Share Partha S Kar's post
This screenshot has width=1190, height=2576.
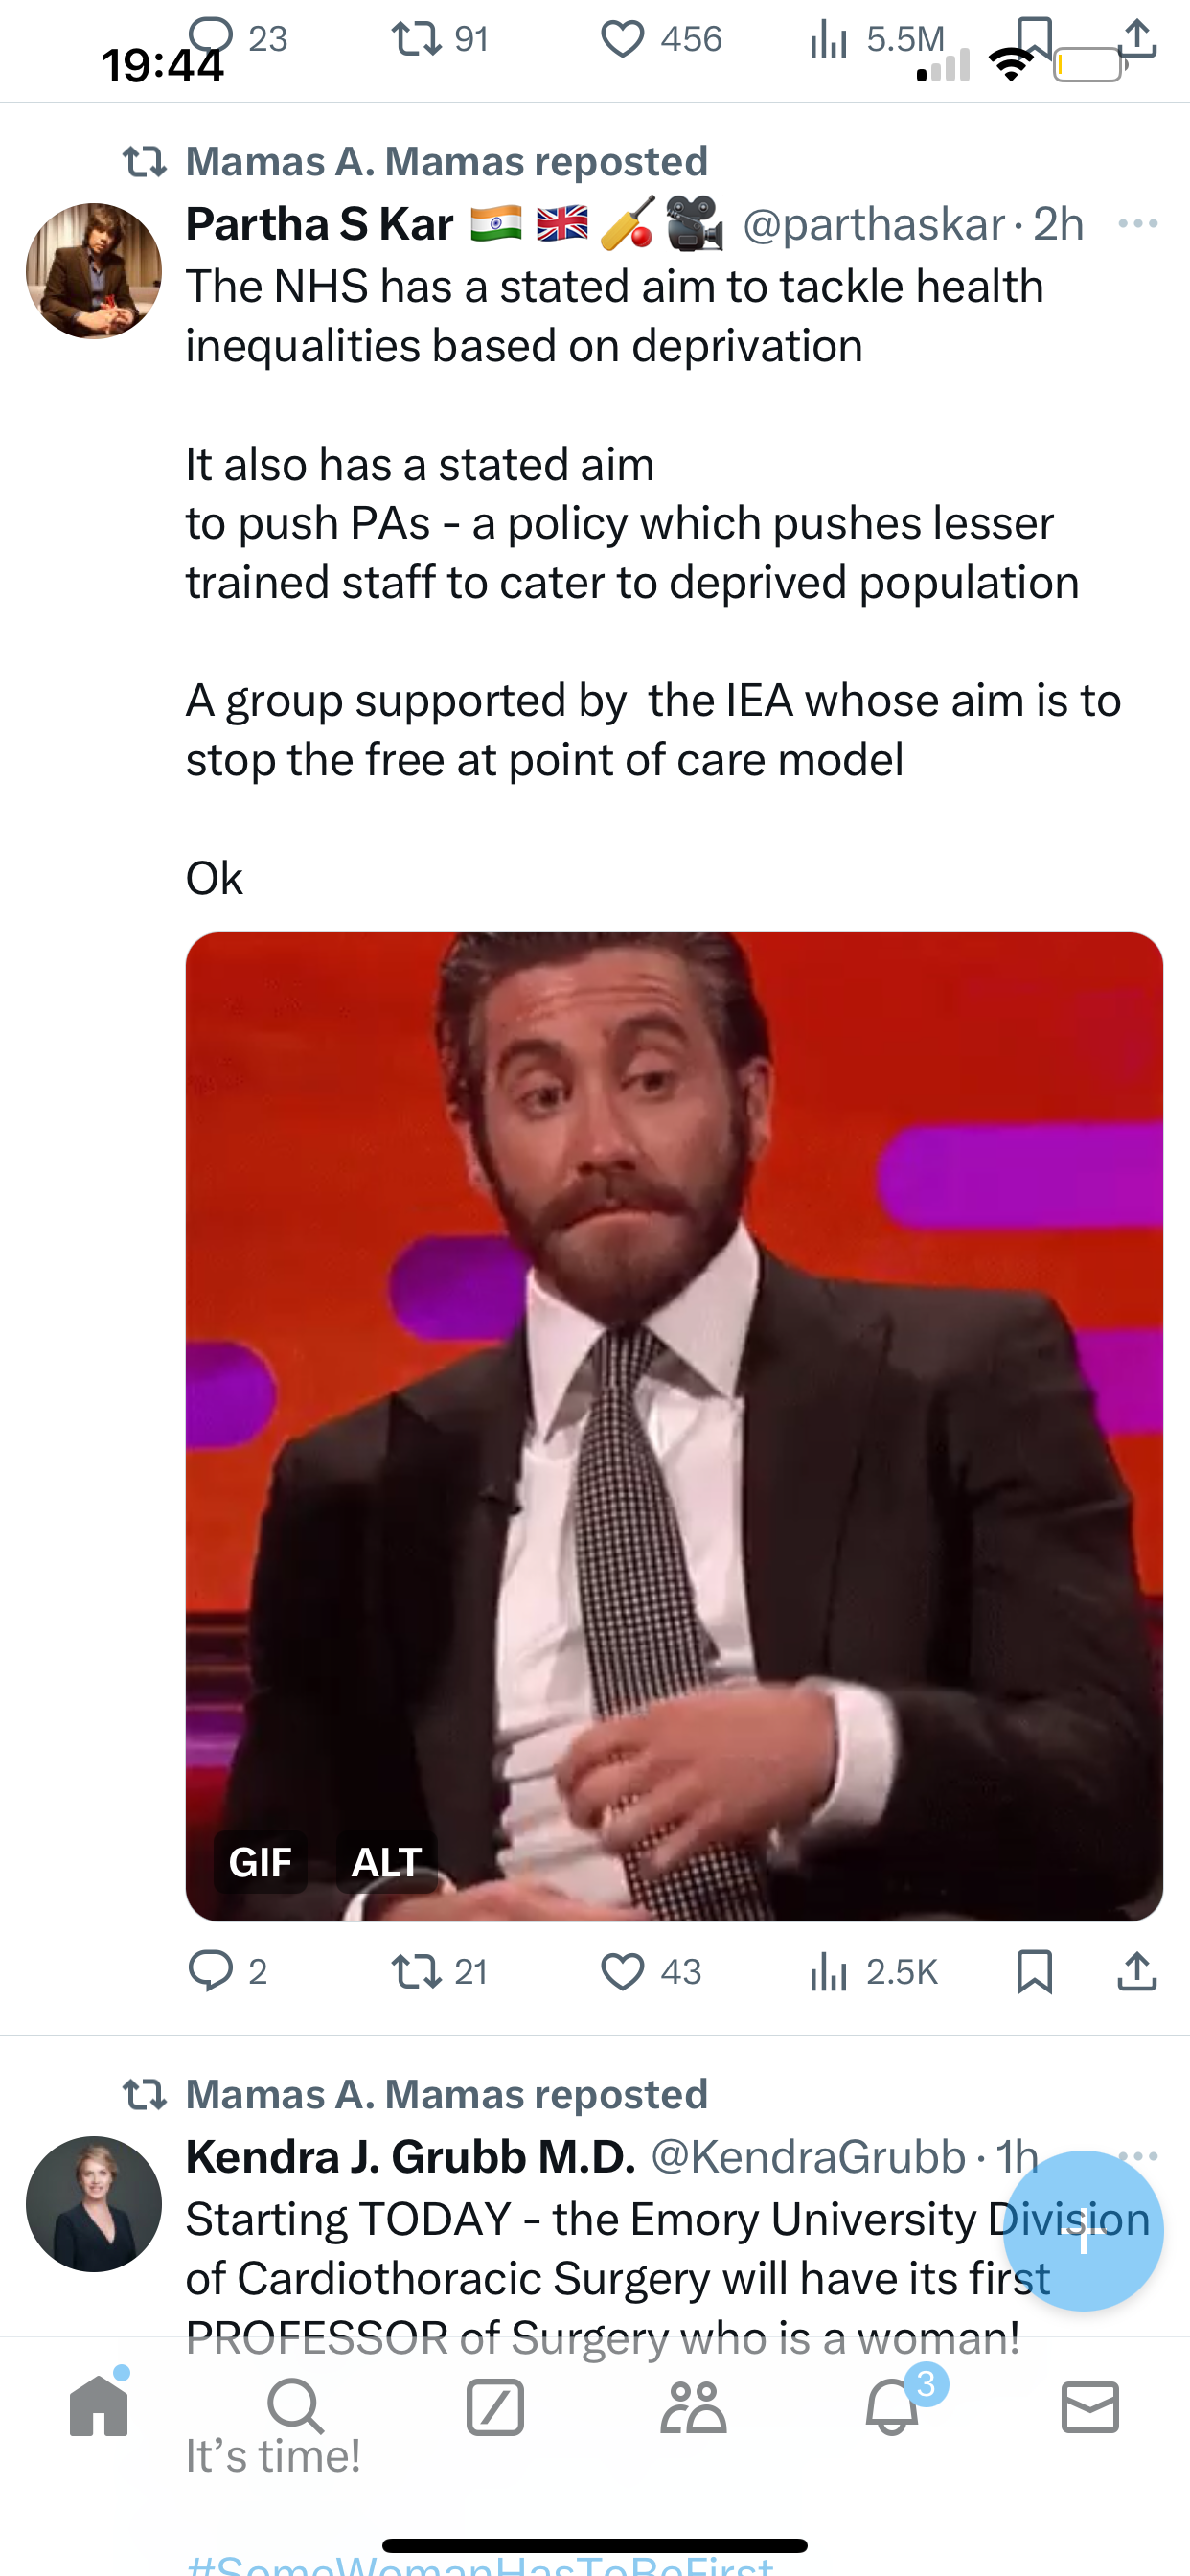click(1137, 1971)
